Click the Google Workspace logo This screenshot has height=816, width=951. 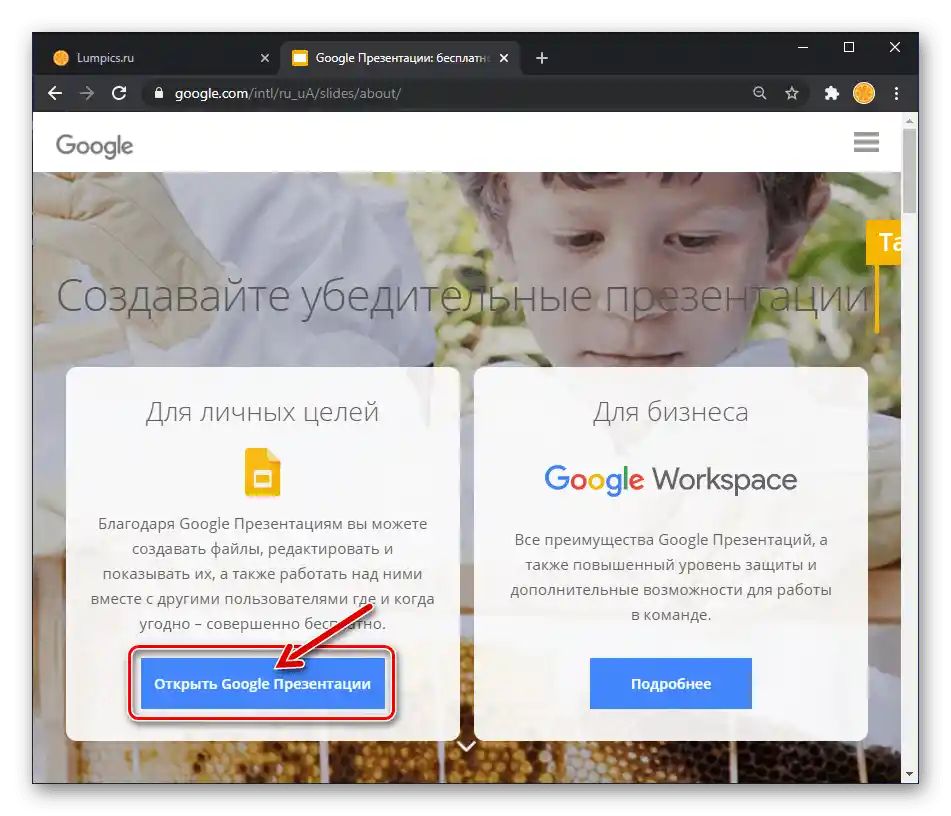coord(671,480)
